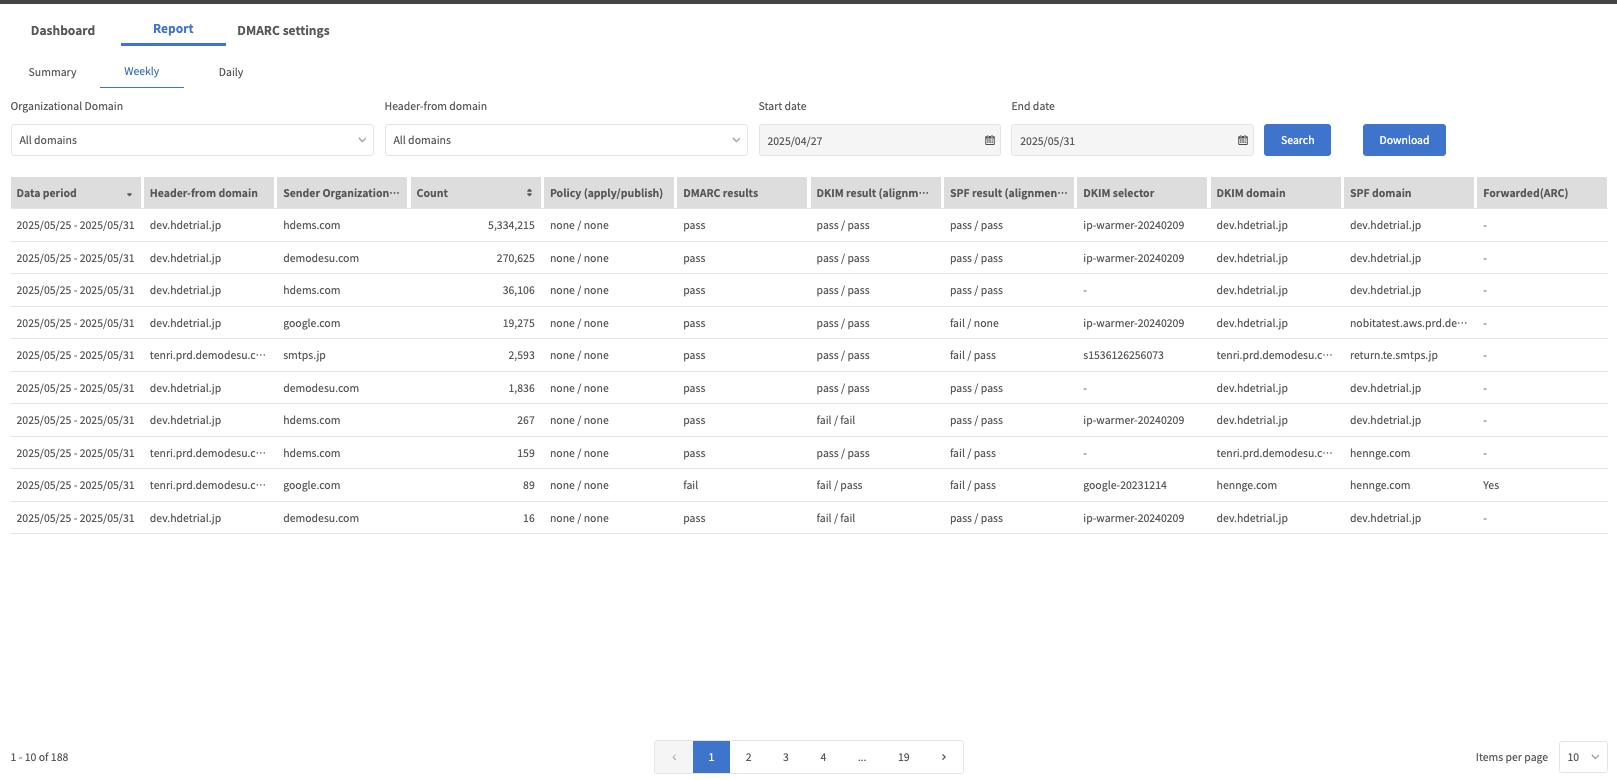Click the DKIM domain column header
Image resolution: width=1617 pixels, height=780 pixels.
tap(1275, 193)
